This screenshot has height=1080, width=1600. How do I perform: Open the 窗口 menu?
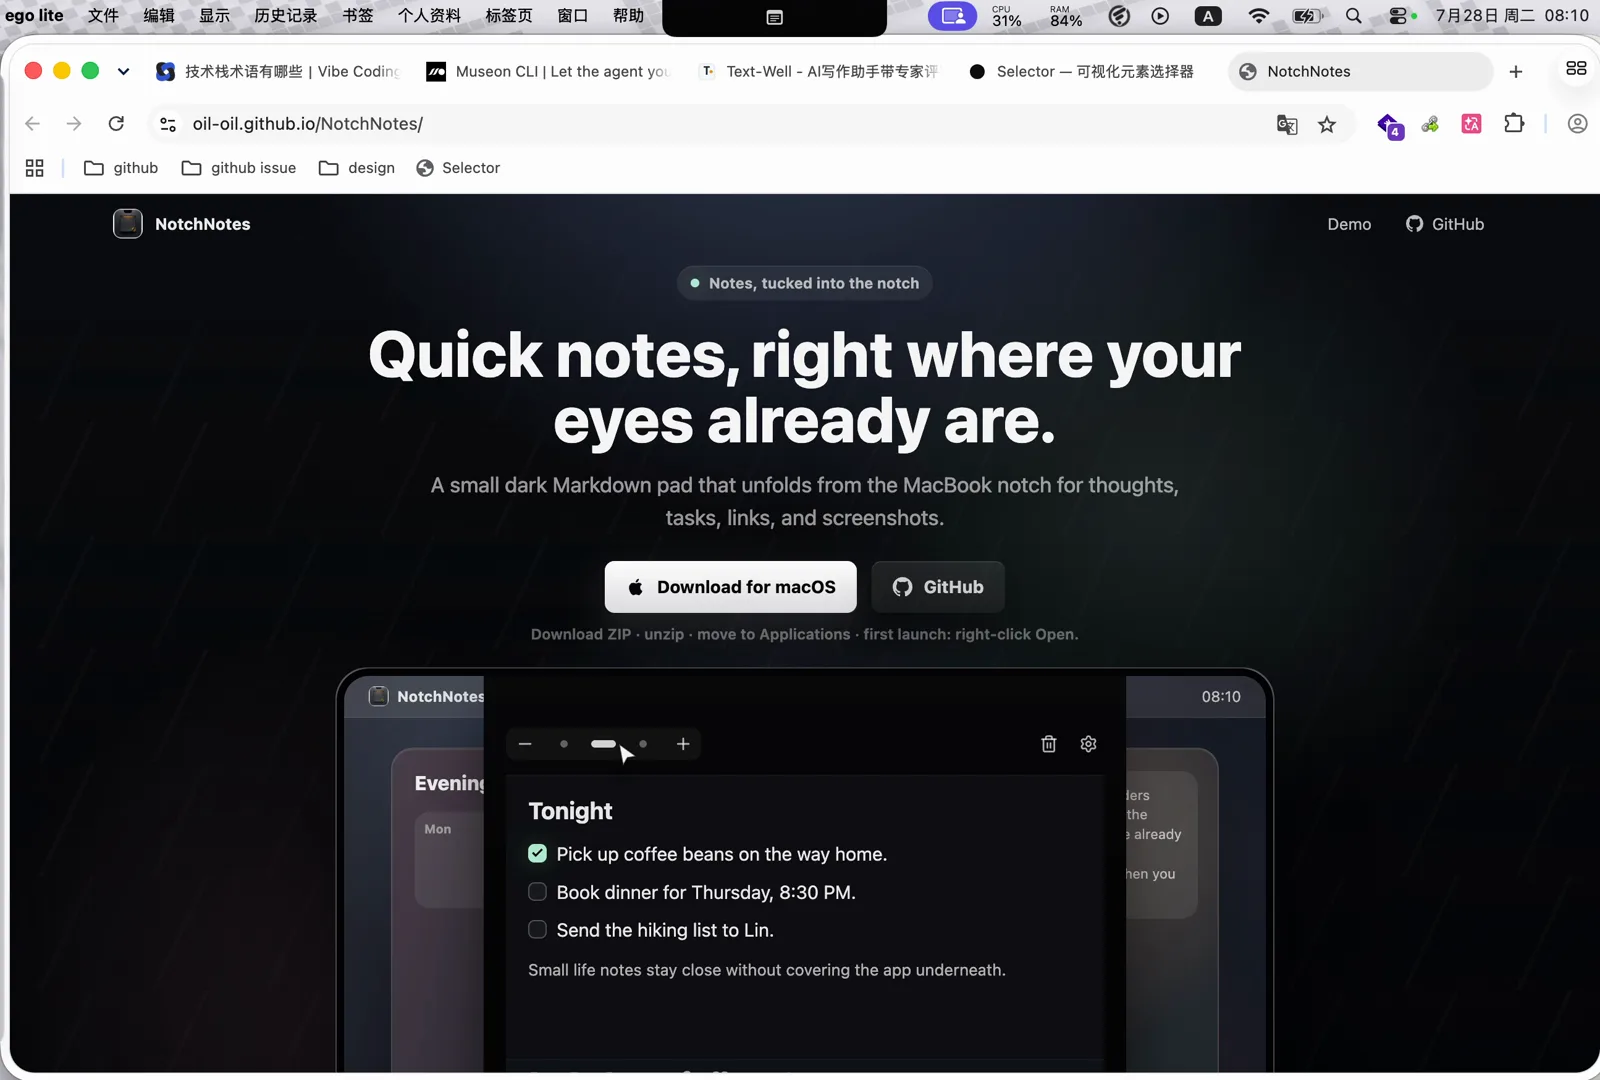pos(572,16)
